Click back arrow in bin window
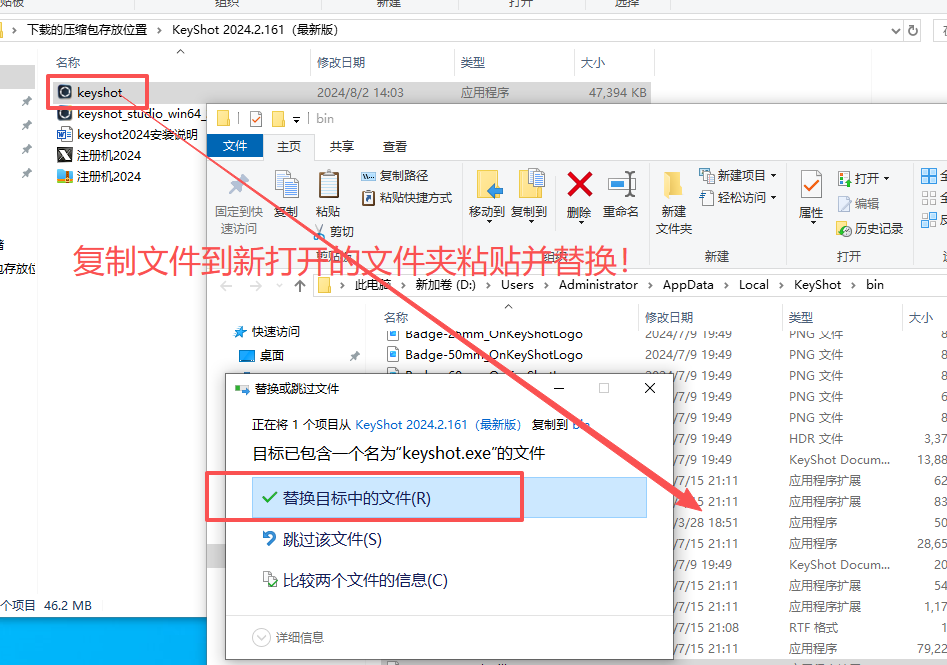The width and height of the screenshot is (947, 665). click(227, 286)
